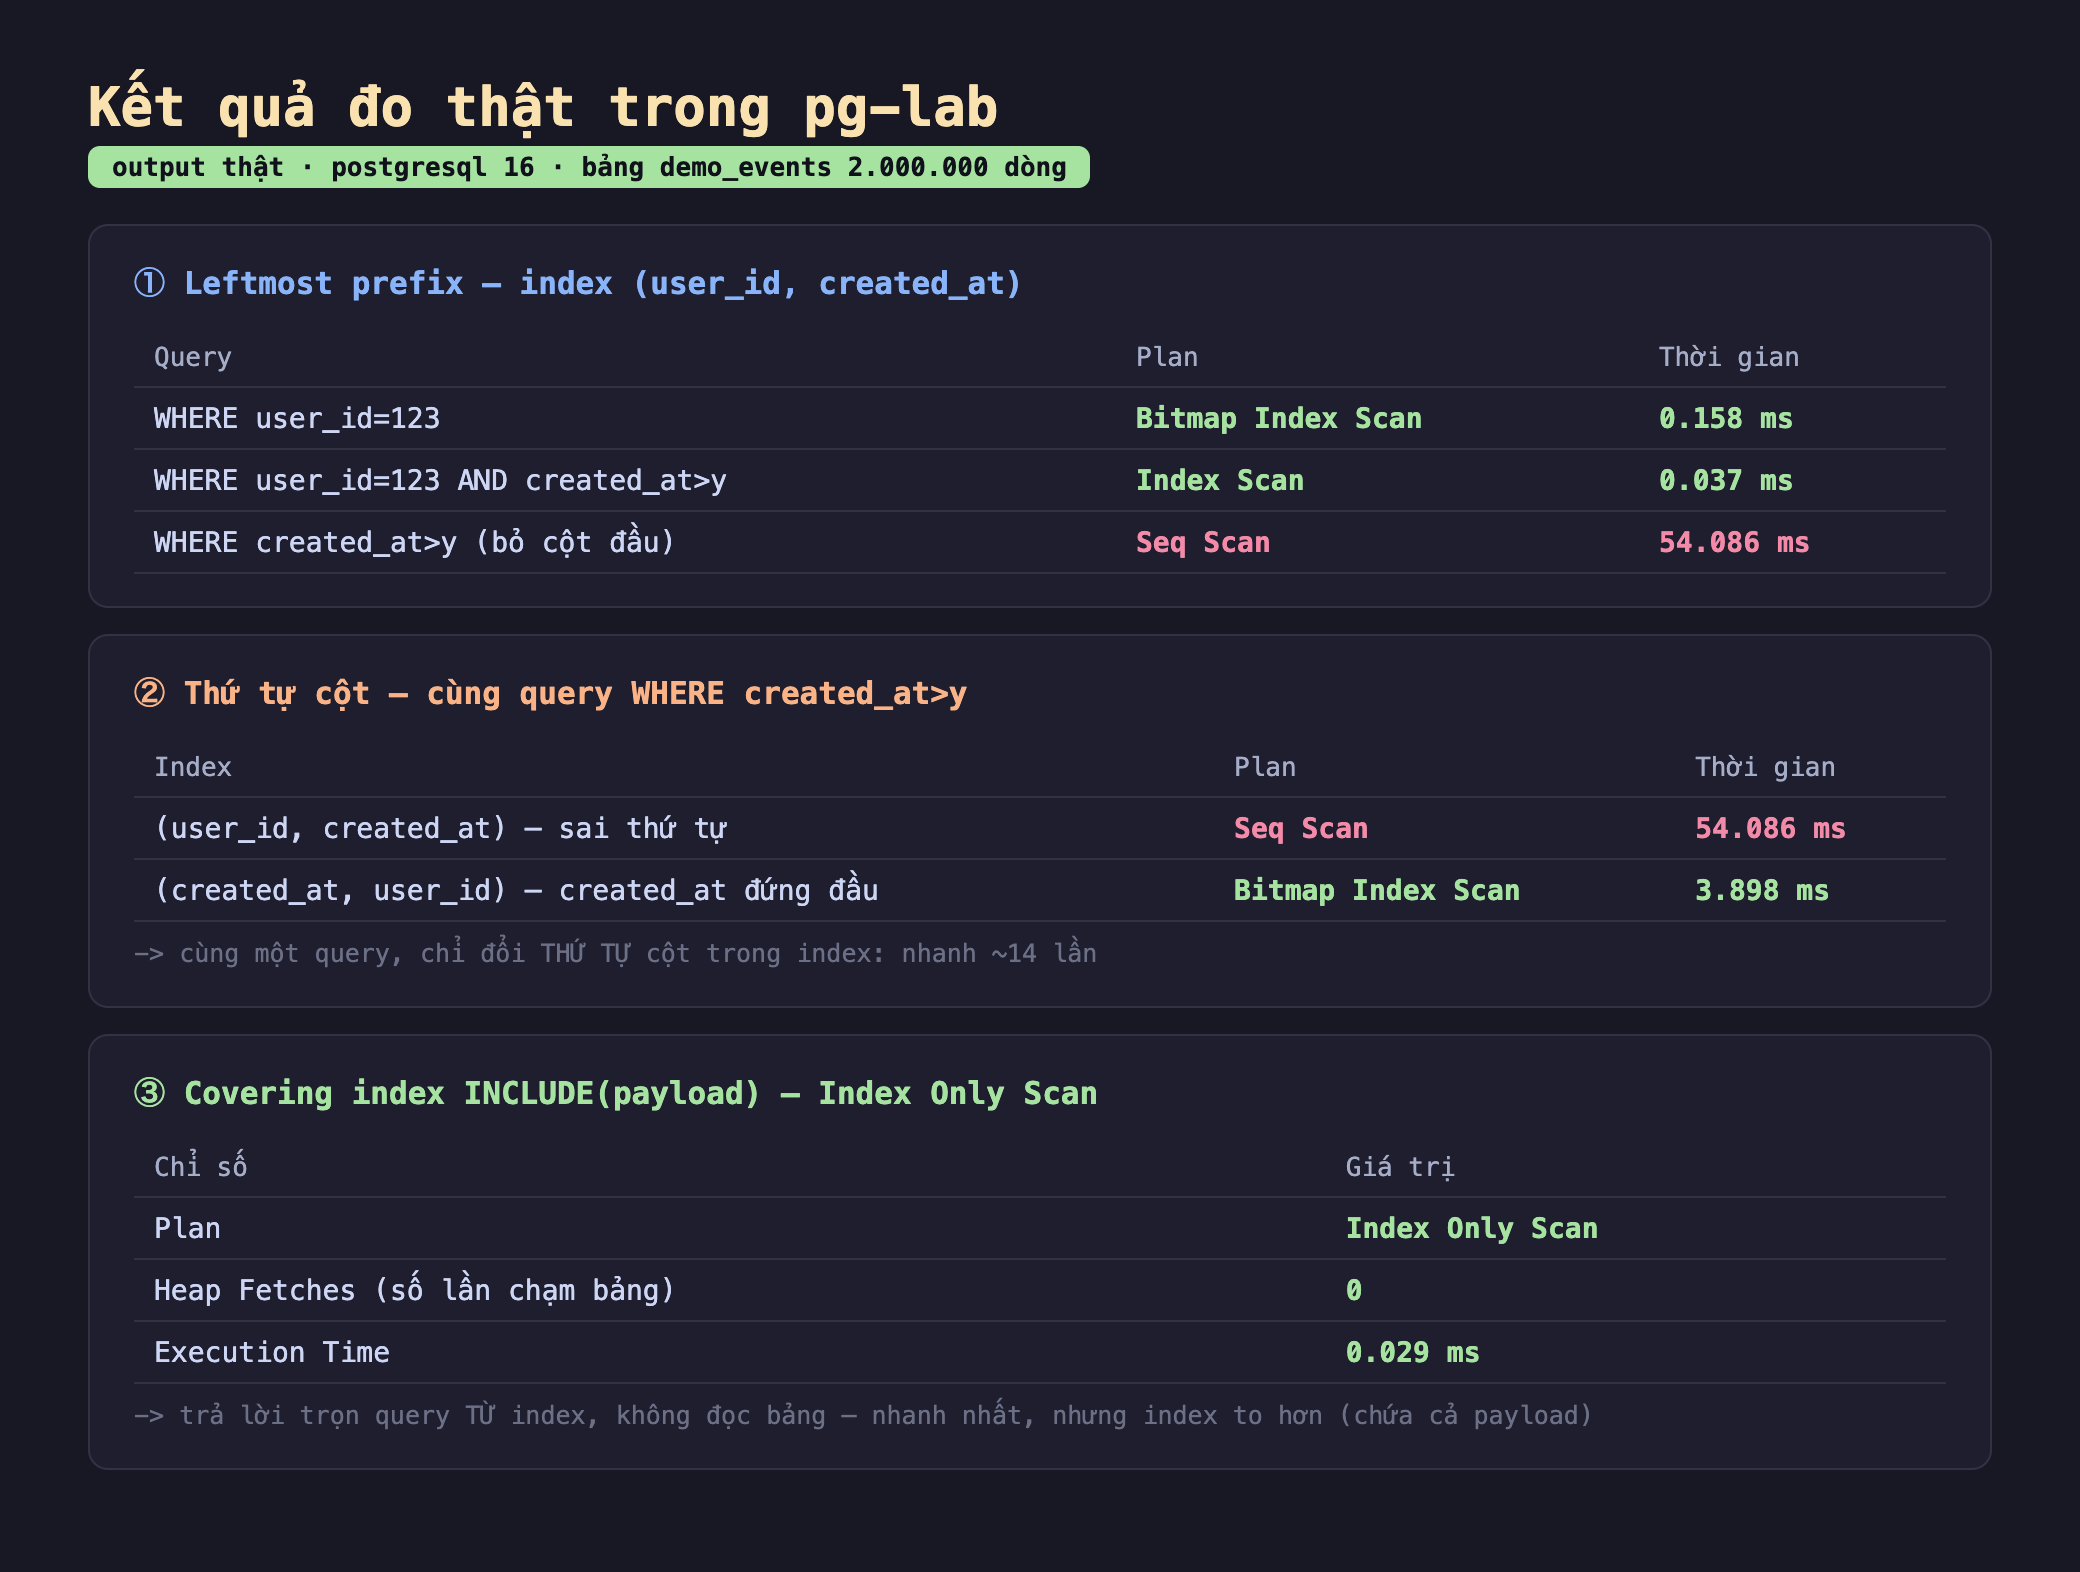2080x1572 pixels.
Task: Click '54.086 ms' in the Thứ tự cột table
Action: point(1770,828)
